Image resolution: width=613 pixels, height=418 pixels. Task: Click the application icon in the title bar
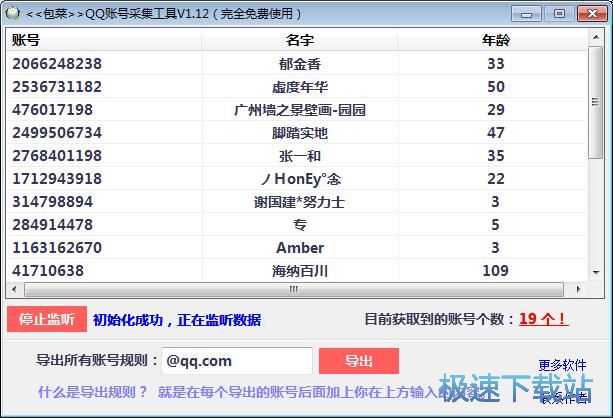[x=13, y=13]
